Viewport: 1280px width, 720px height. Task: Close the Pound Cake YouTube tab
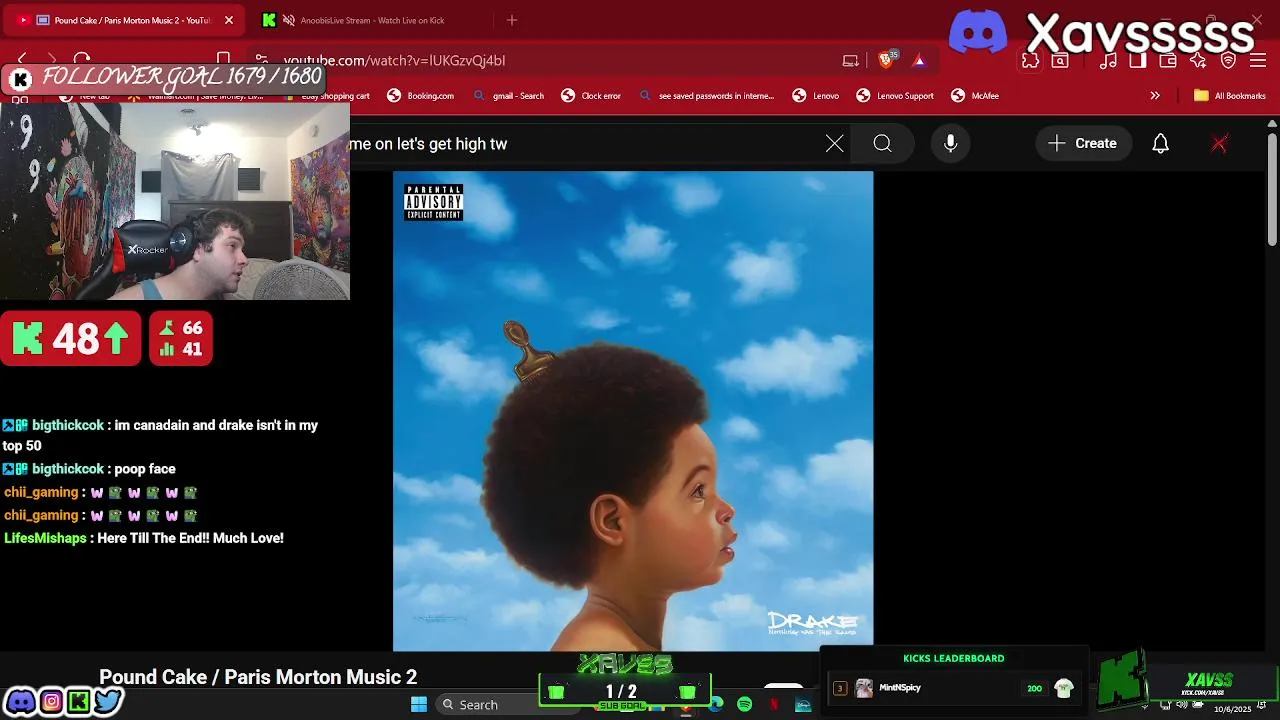click(228, 20)
